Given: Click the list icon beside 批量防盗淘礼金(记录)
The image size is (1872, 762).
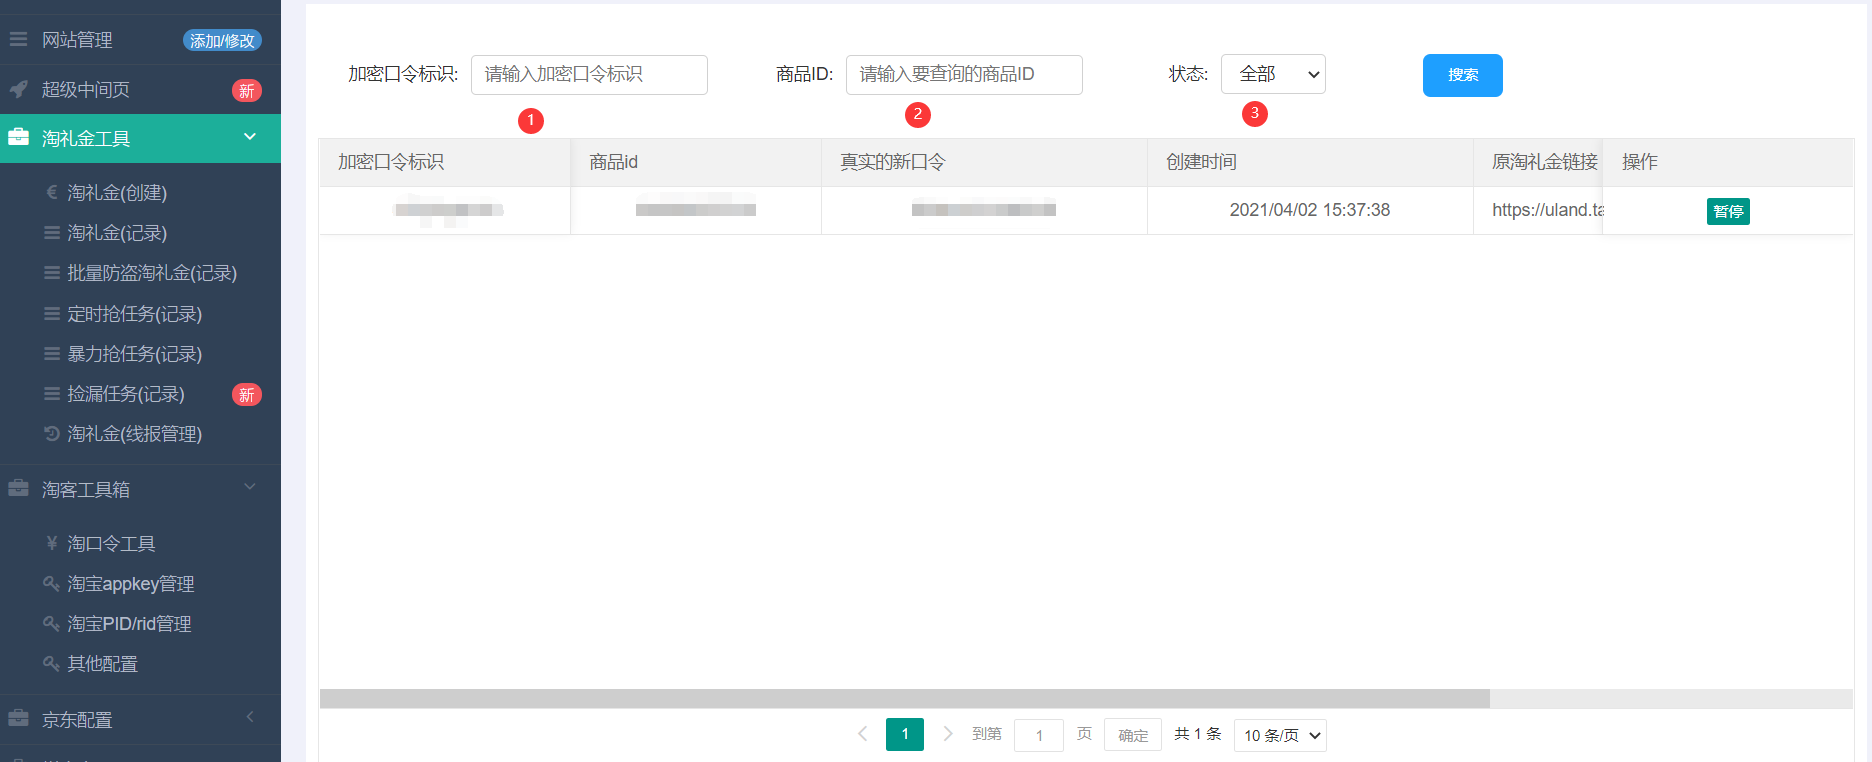Looking at the screenshot, I should 52,272.
